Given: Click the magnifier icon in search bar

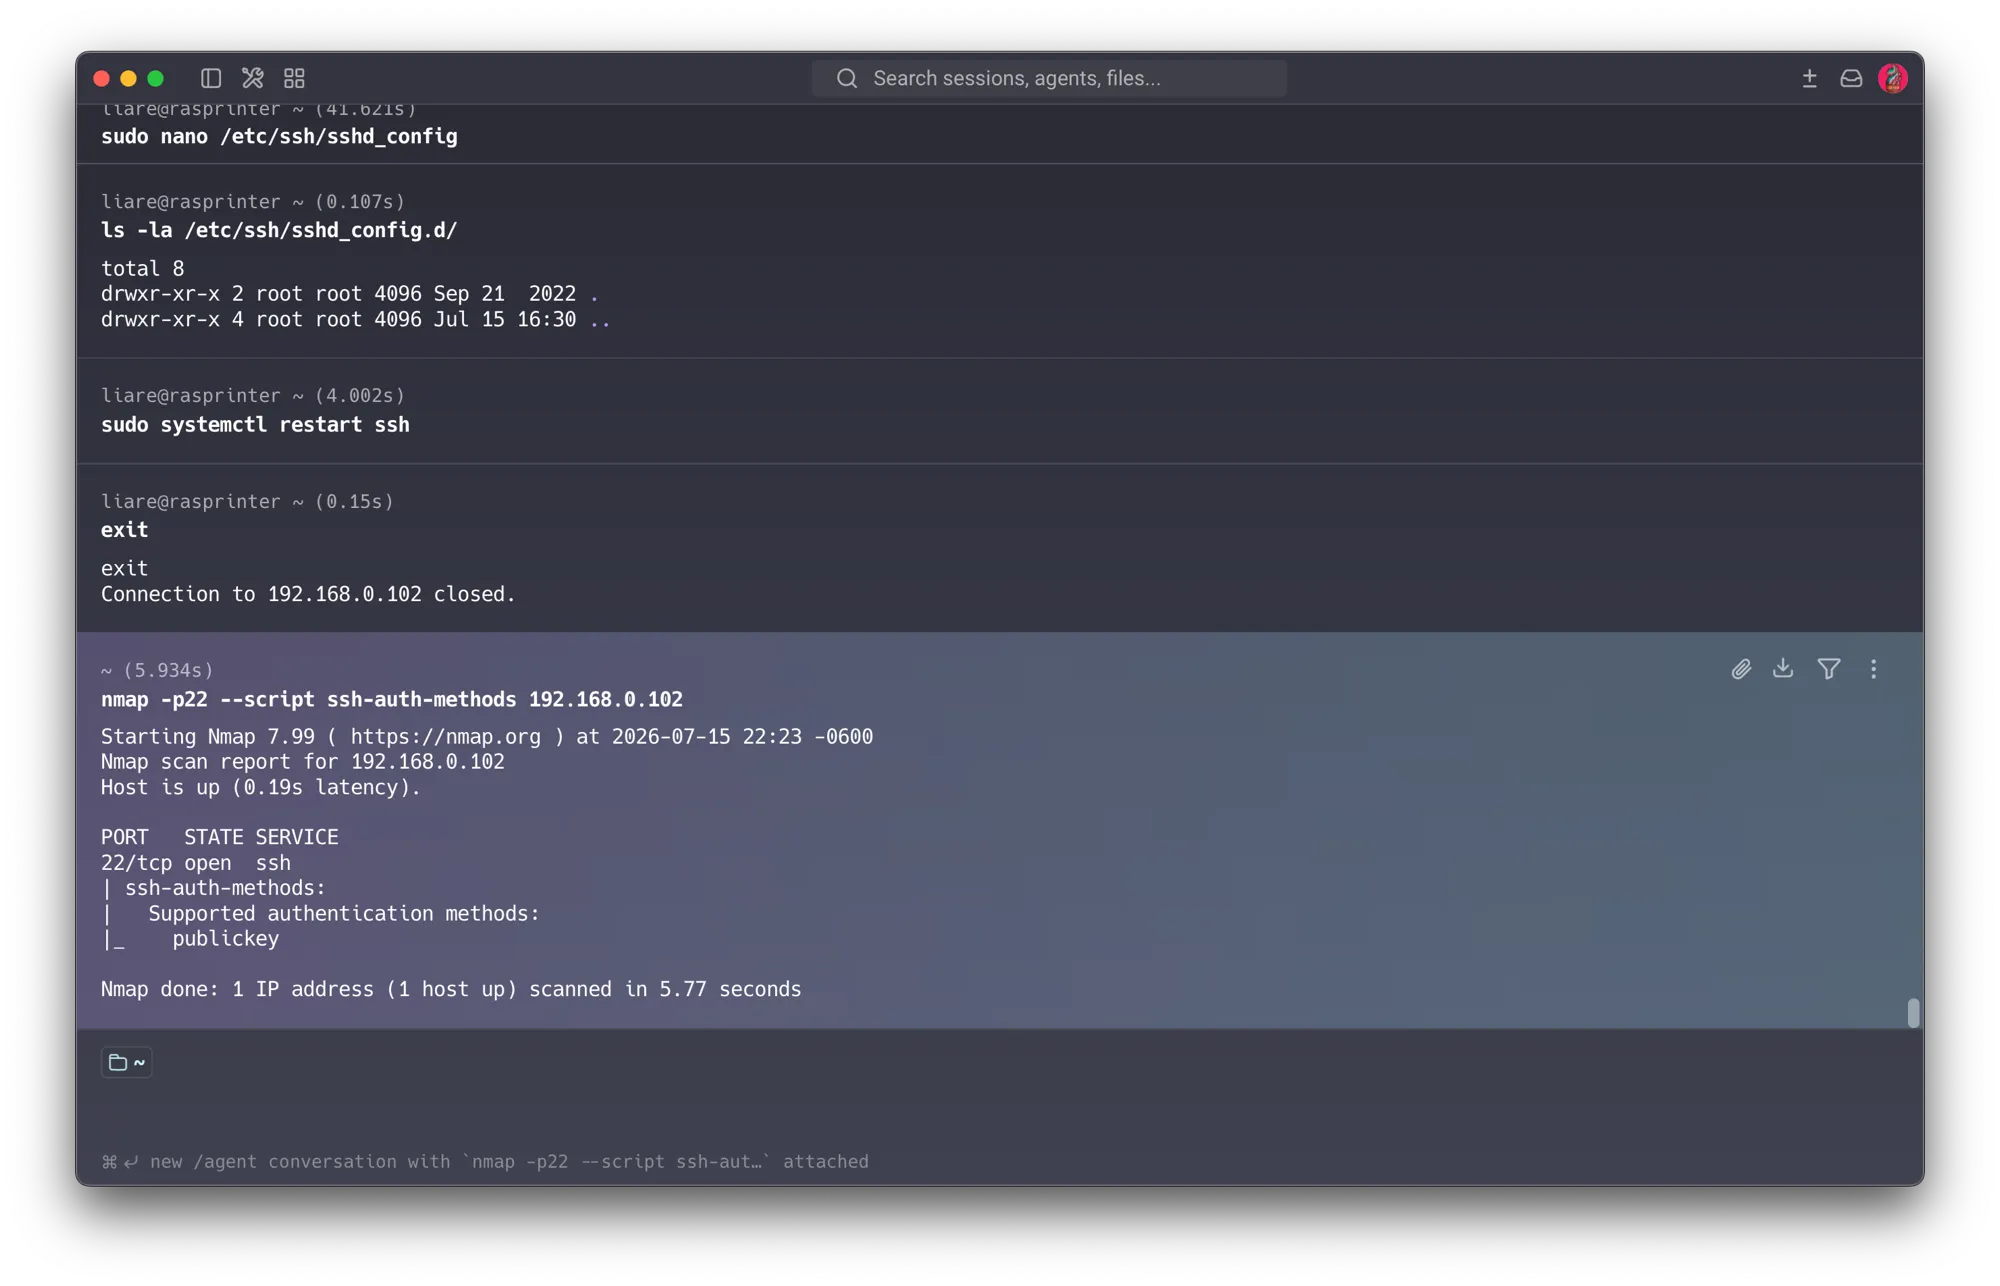Looking at the screenshot, I should (847, 78).
